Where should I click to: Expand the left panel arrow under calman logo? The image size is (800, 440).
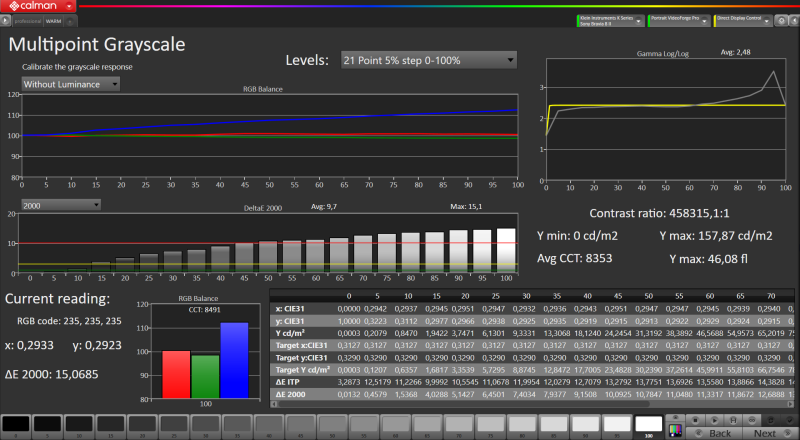click(5, 21)
